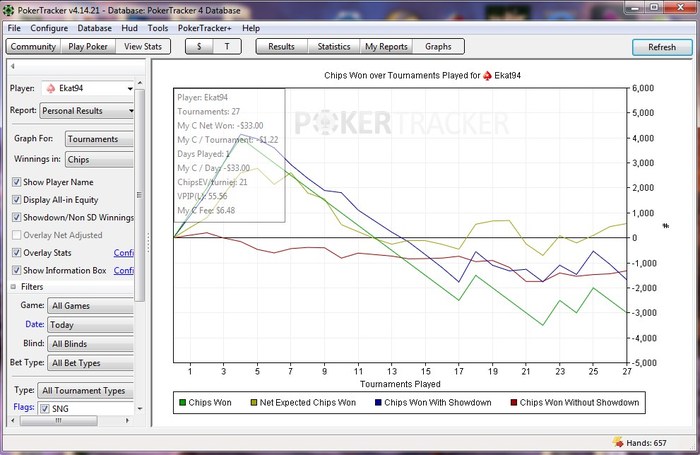Open the Tools menu
700x455 pixels.
(158, 28)
